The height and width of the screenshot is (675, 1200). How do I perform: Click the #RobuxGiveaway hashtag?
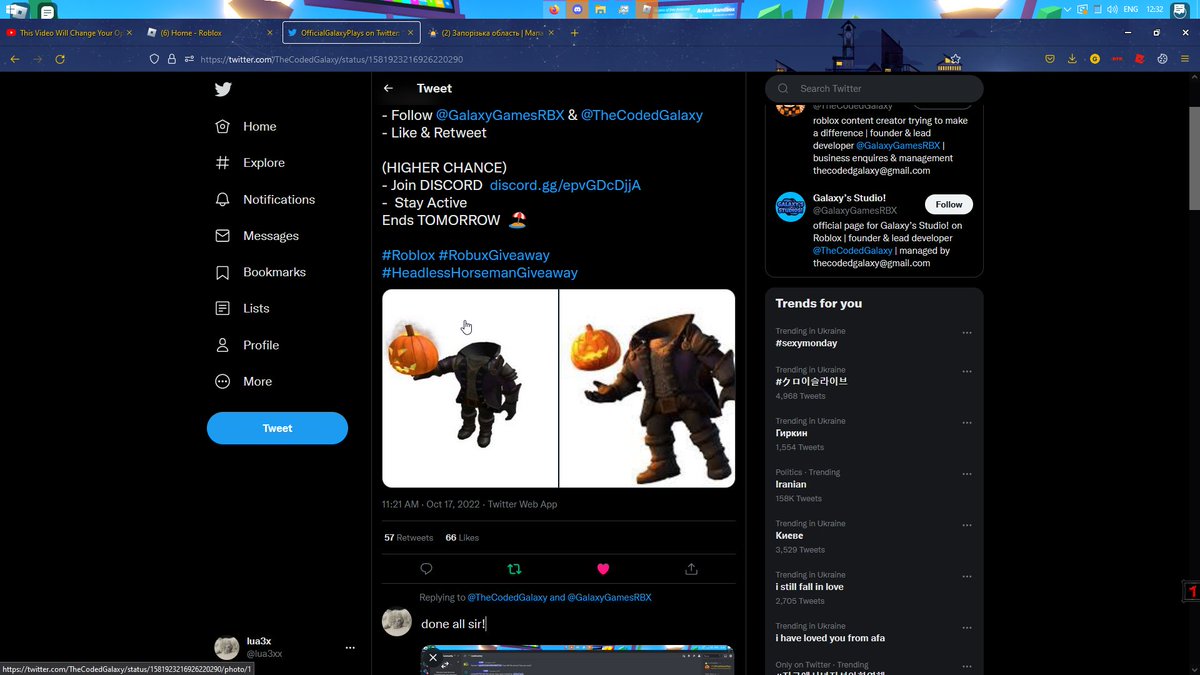(494, 255)
